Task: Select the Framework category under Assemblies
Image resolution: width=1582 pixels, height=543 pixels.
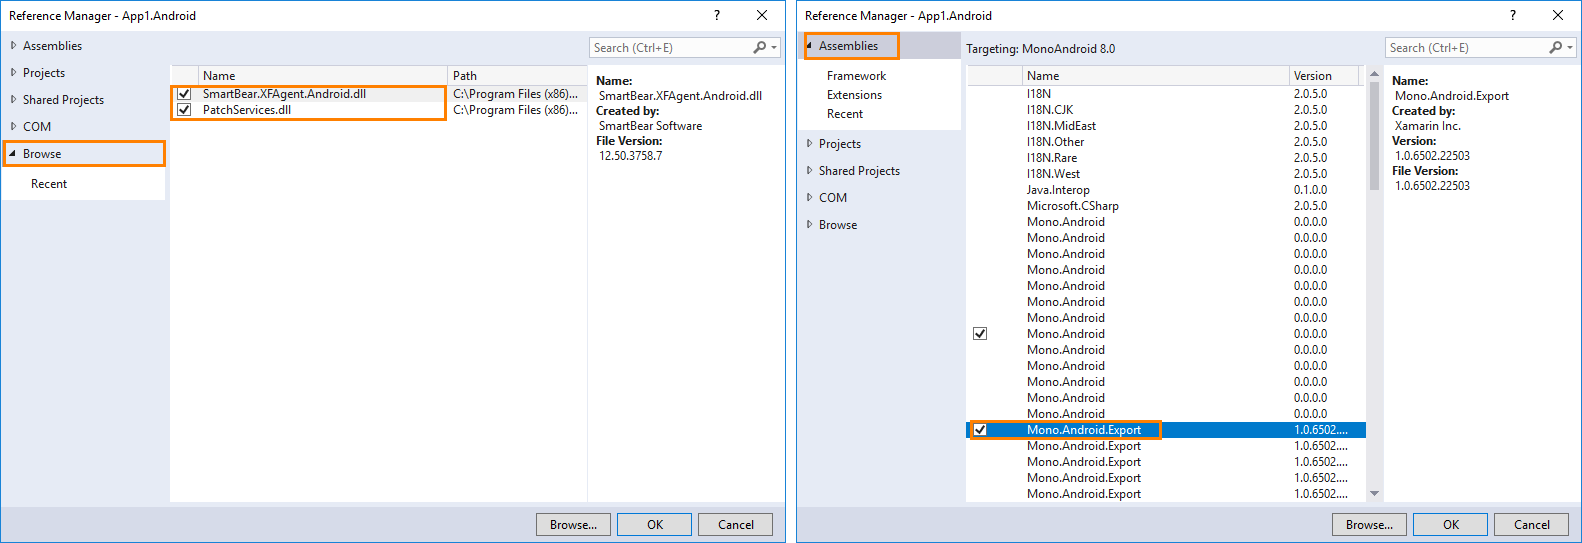Action: tap(856, 76)
